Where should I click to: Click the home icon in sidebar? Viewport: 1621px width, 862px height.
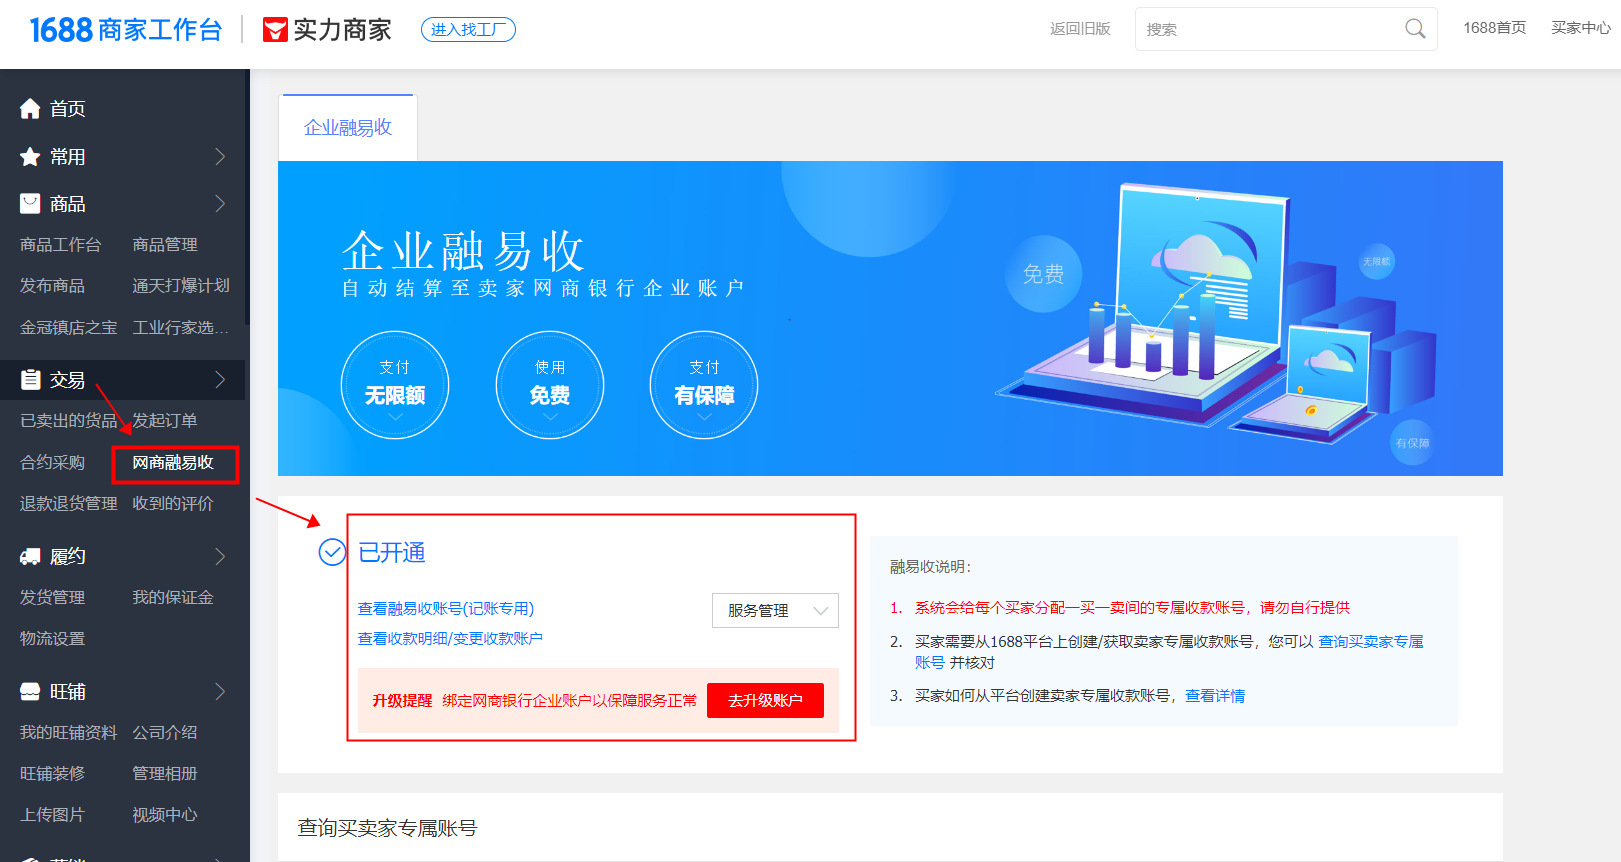pos(30,109)
